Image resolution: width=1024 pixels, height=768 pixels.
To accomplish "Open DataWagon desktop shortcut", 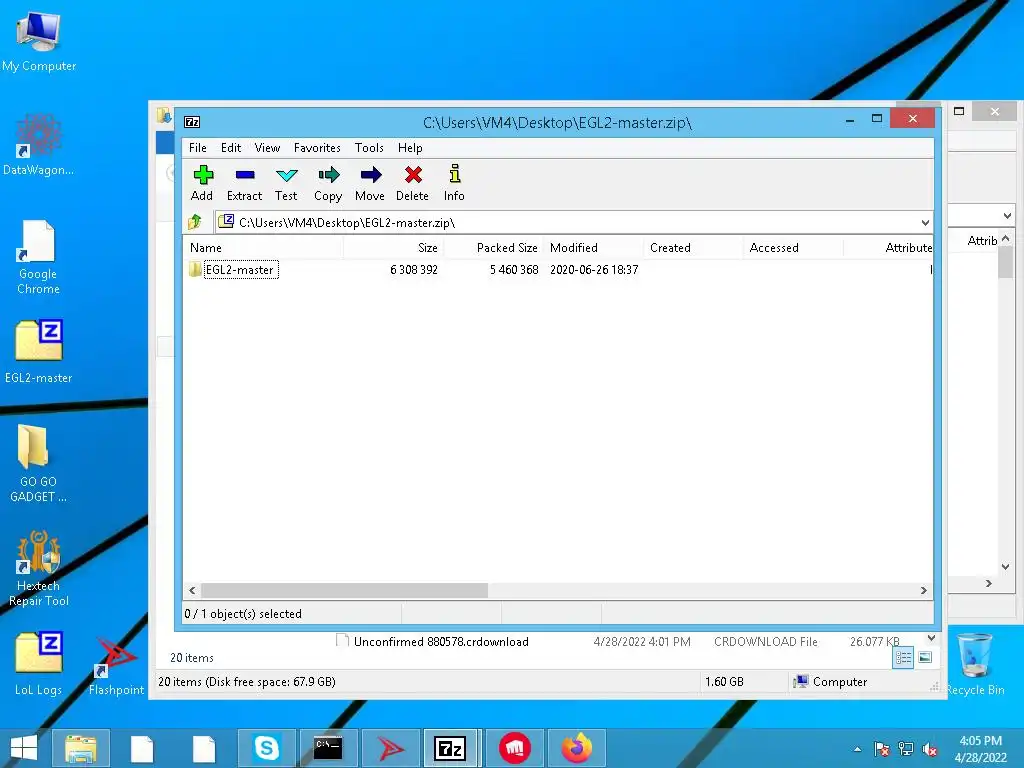I will click(x=39, y=145).
